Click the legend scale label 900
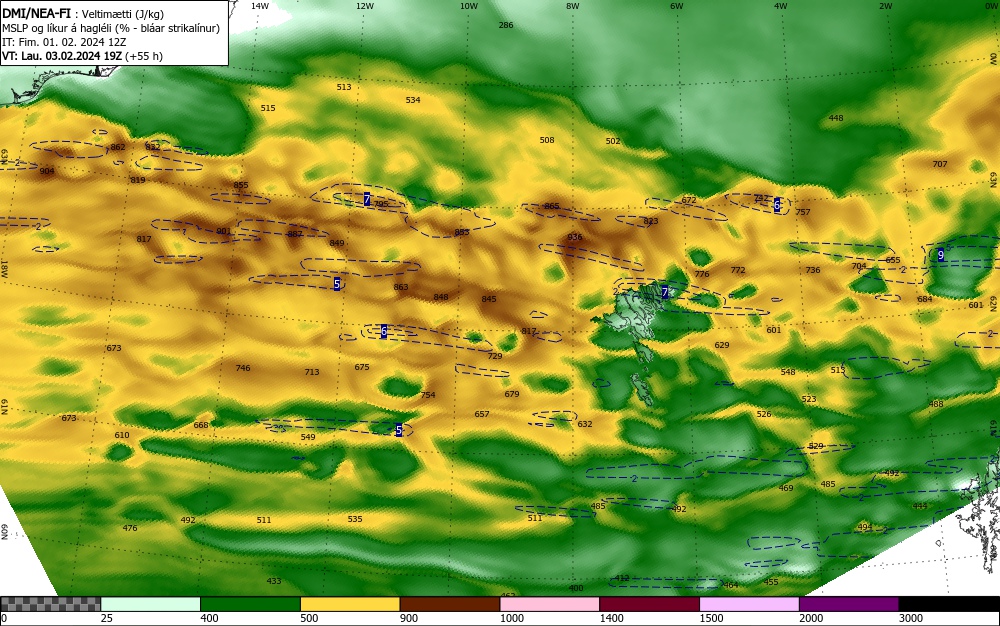 coord(409,618)
